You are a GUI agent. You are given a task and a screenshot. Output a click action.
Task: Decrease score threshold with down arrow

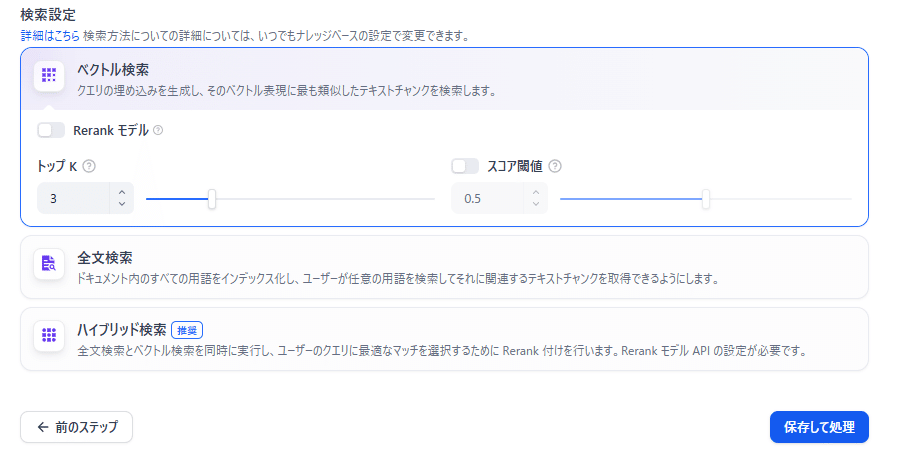(536, 204)
